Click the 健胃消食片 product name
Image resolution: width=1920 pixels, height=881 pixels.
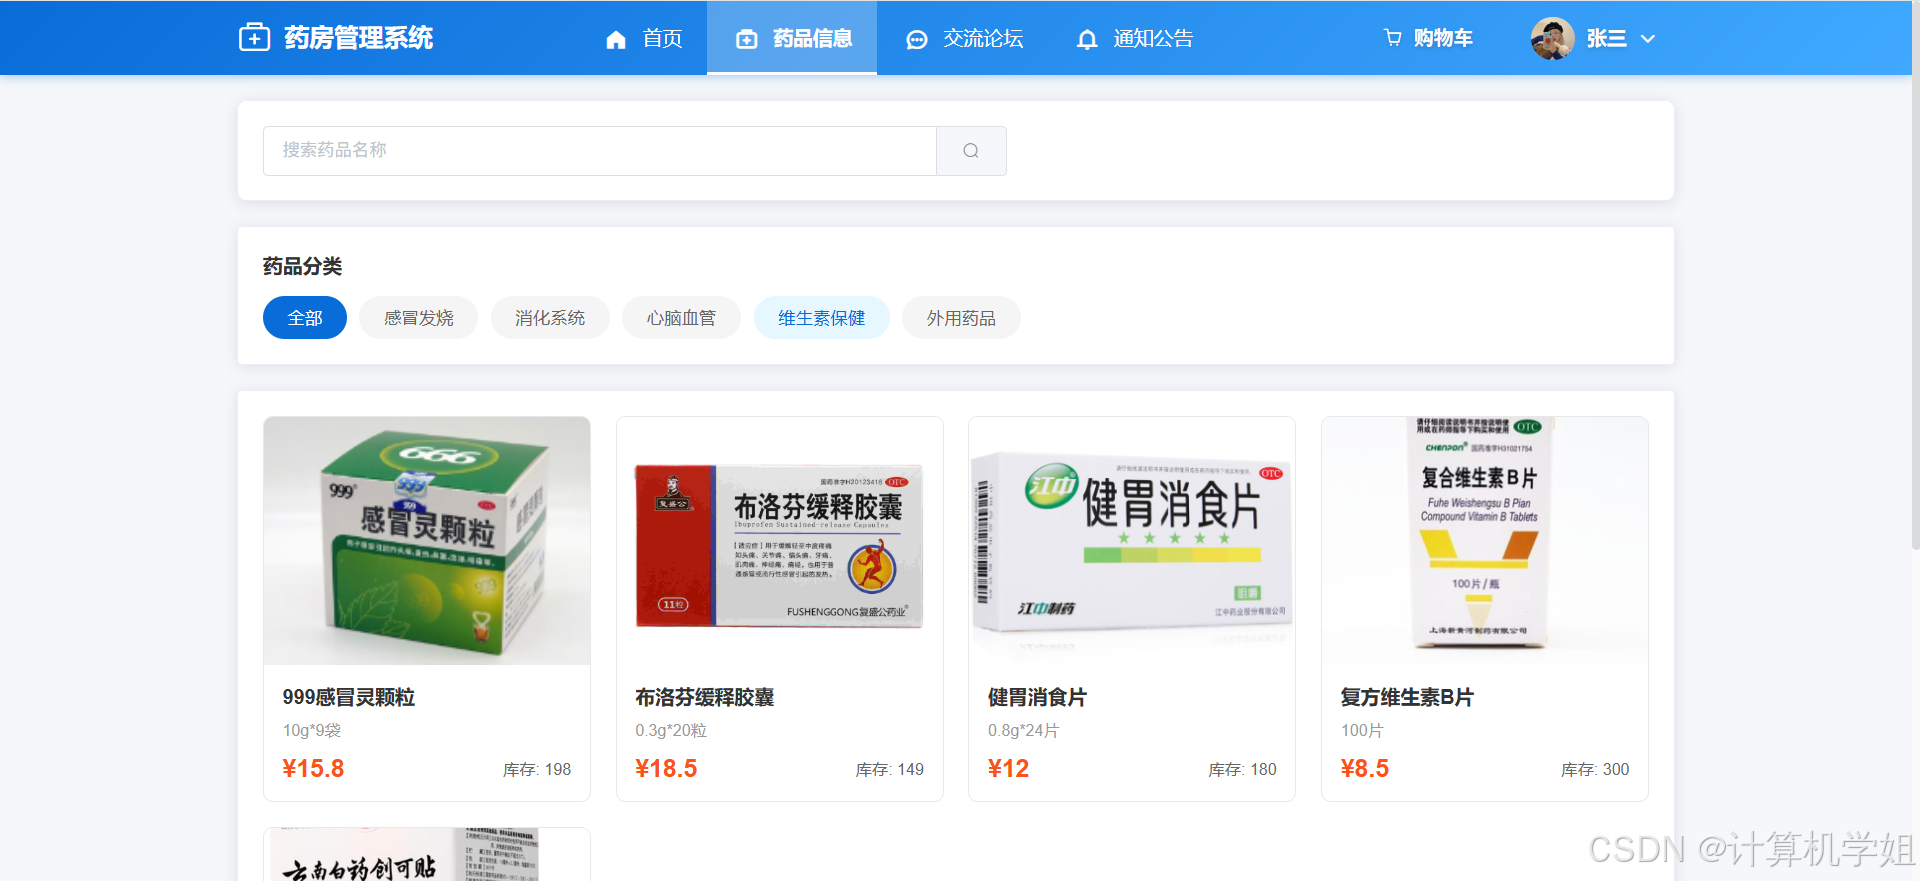(1038, 697)
